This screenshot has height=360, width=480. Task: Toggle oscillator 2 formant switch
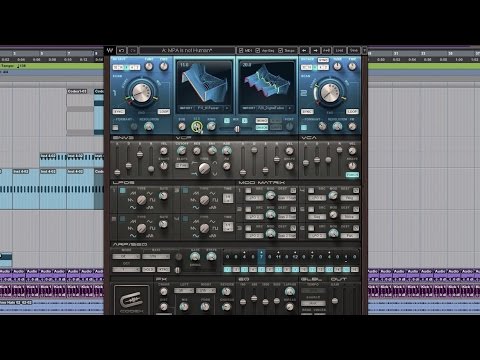point(304,127)
